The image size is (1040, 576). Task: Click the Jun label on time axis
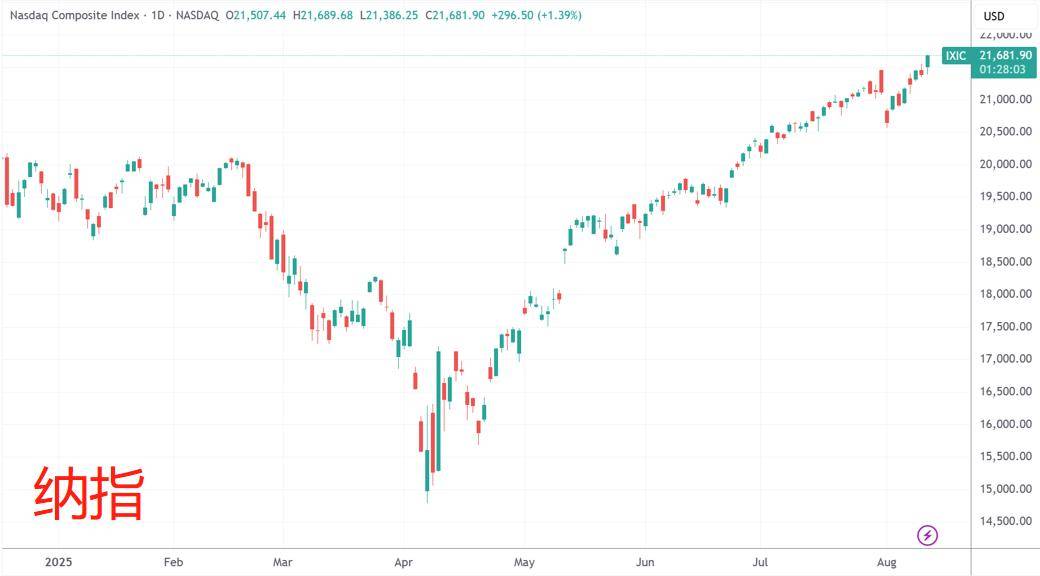click(645, 562)
